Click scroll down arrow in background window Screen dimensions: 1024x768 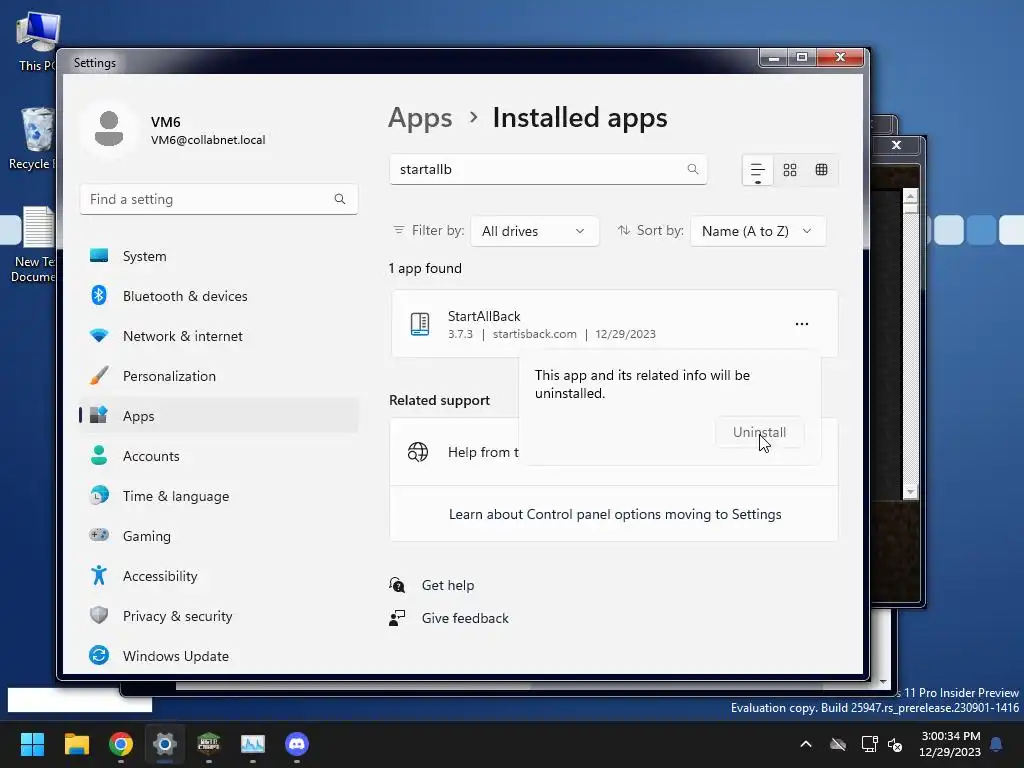(x=911, y=492)
